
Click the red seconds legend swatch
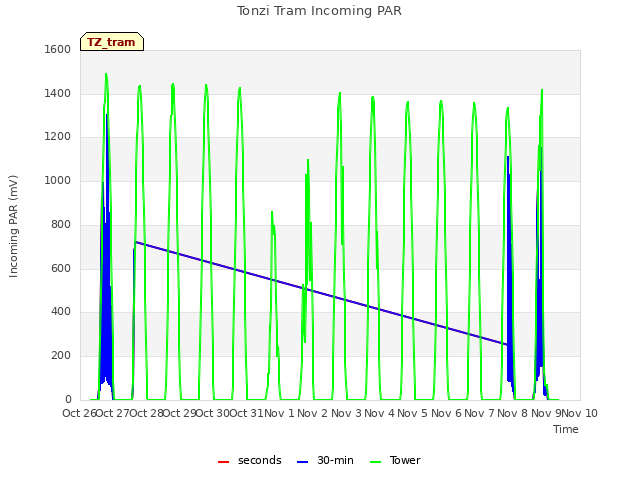pos(223,462)
